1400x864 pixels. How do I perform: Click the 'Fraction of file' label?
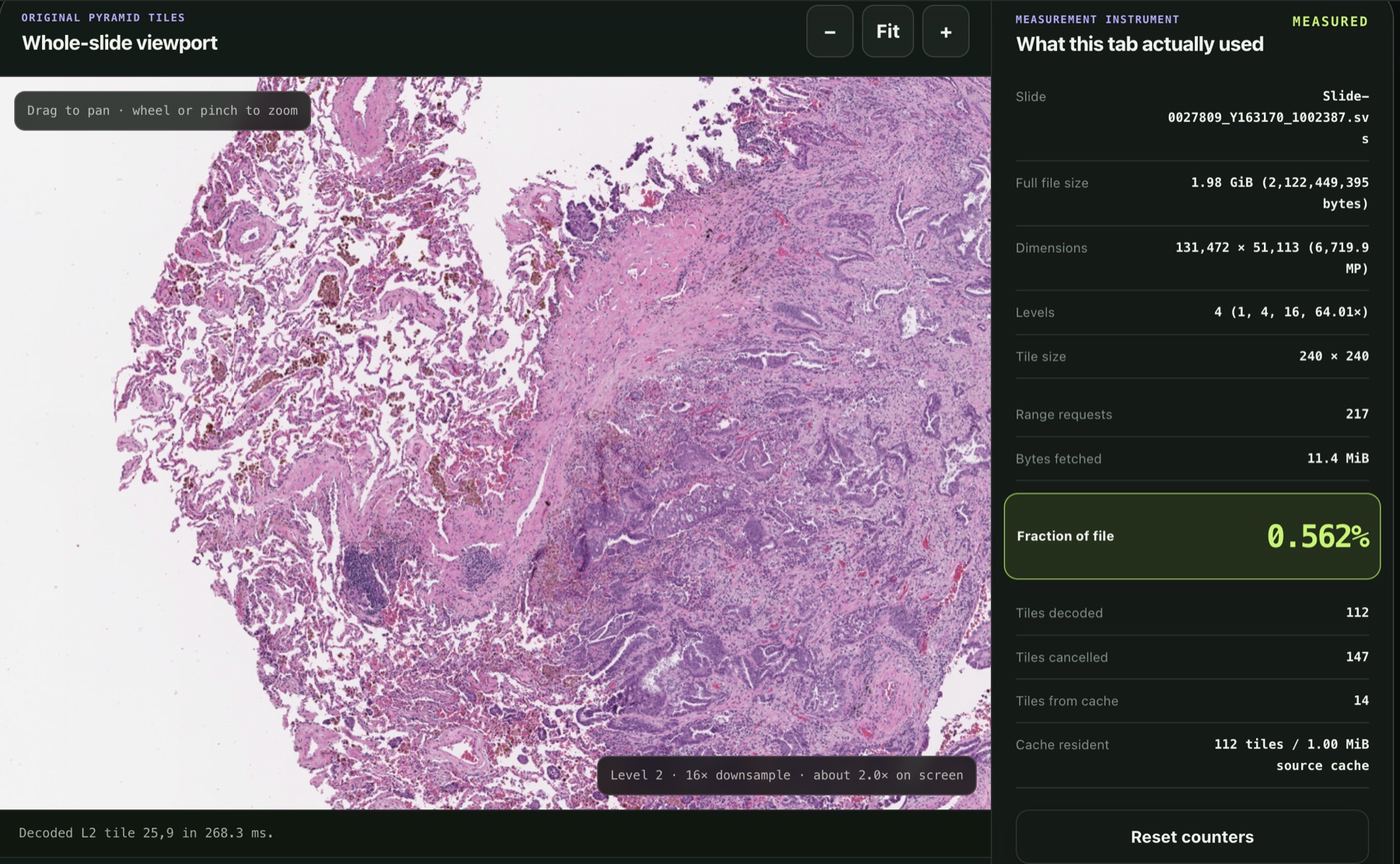click(x=1065, y=536)
